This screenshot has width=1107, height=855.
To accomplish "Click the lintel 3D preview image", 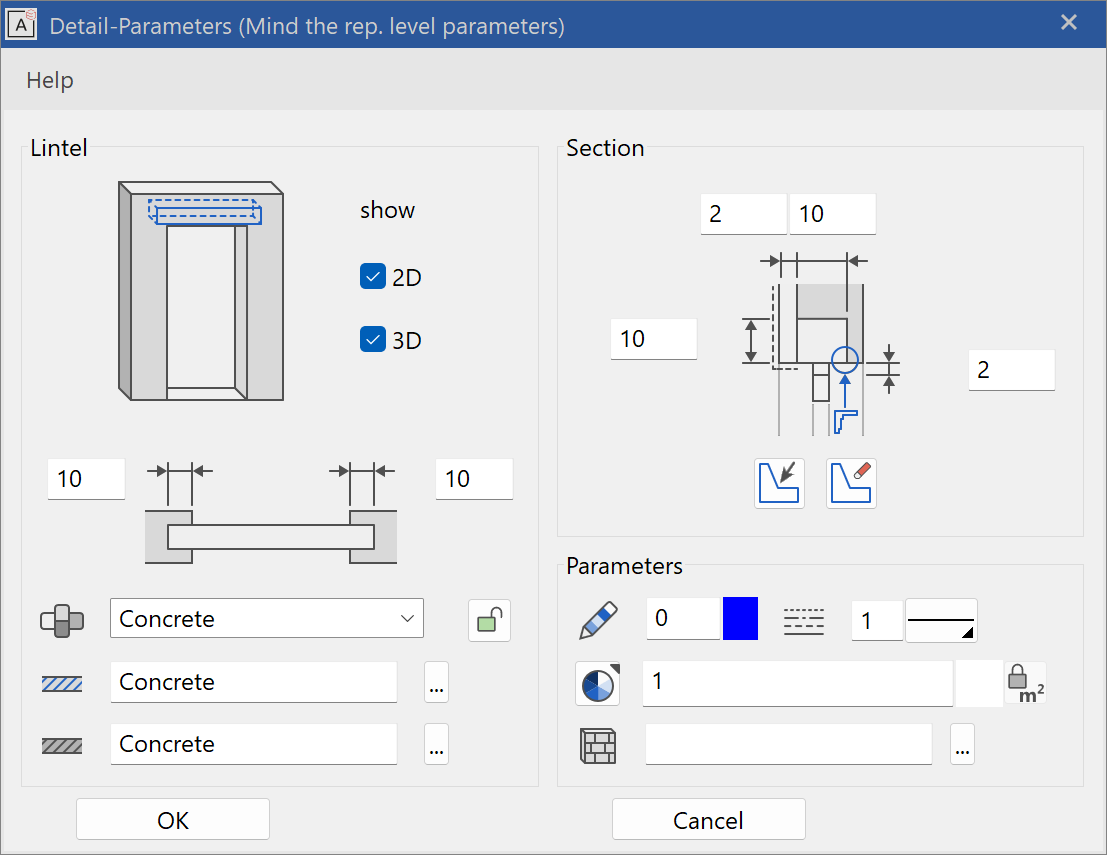I will (201, 291).
